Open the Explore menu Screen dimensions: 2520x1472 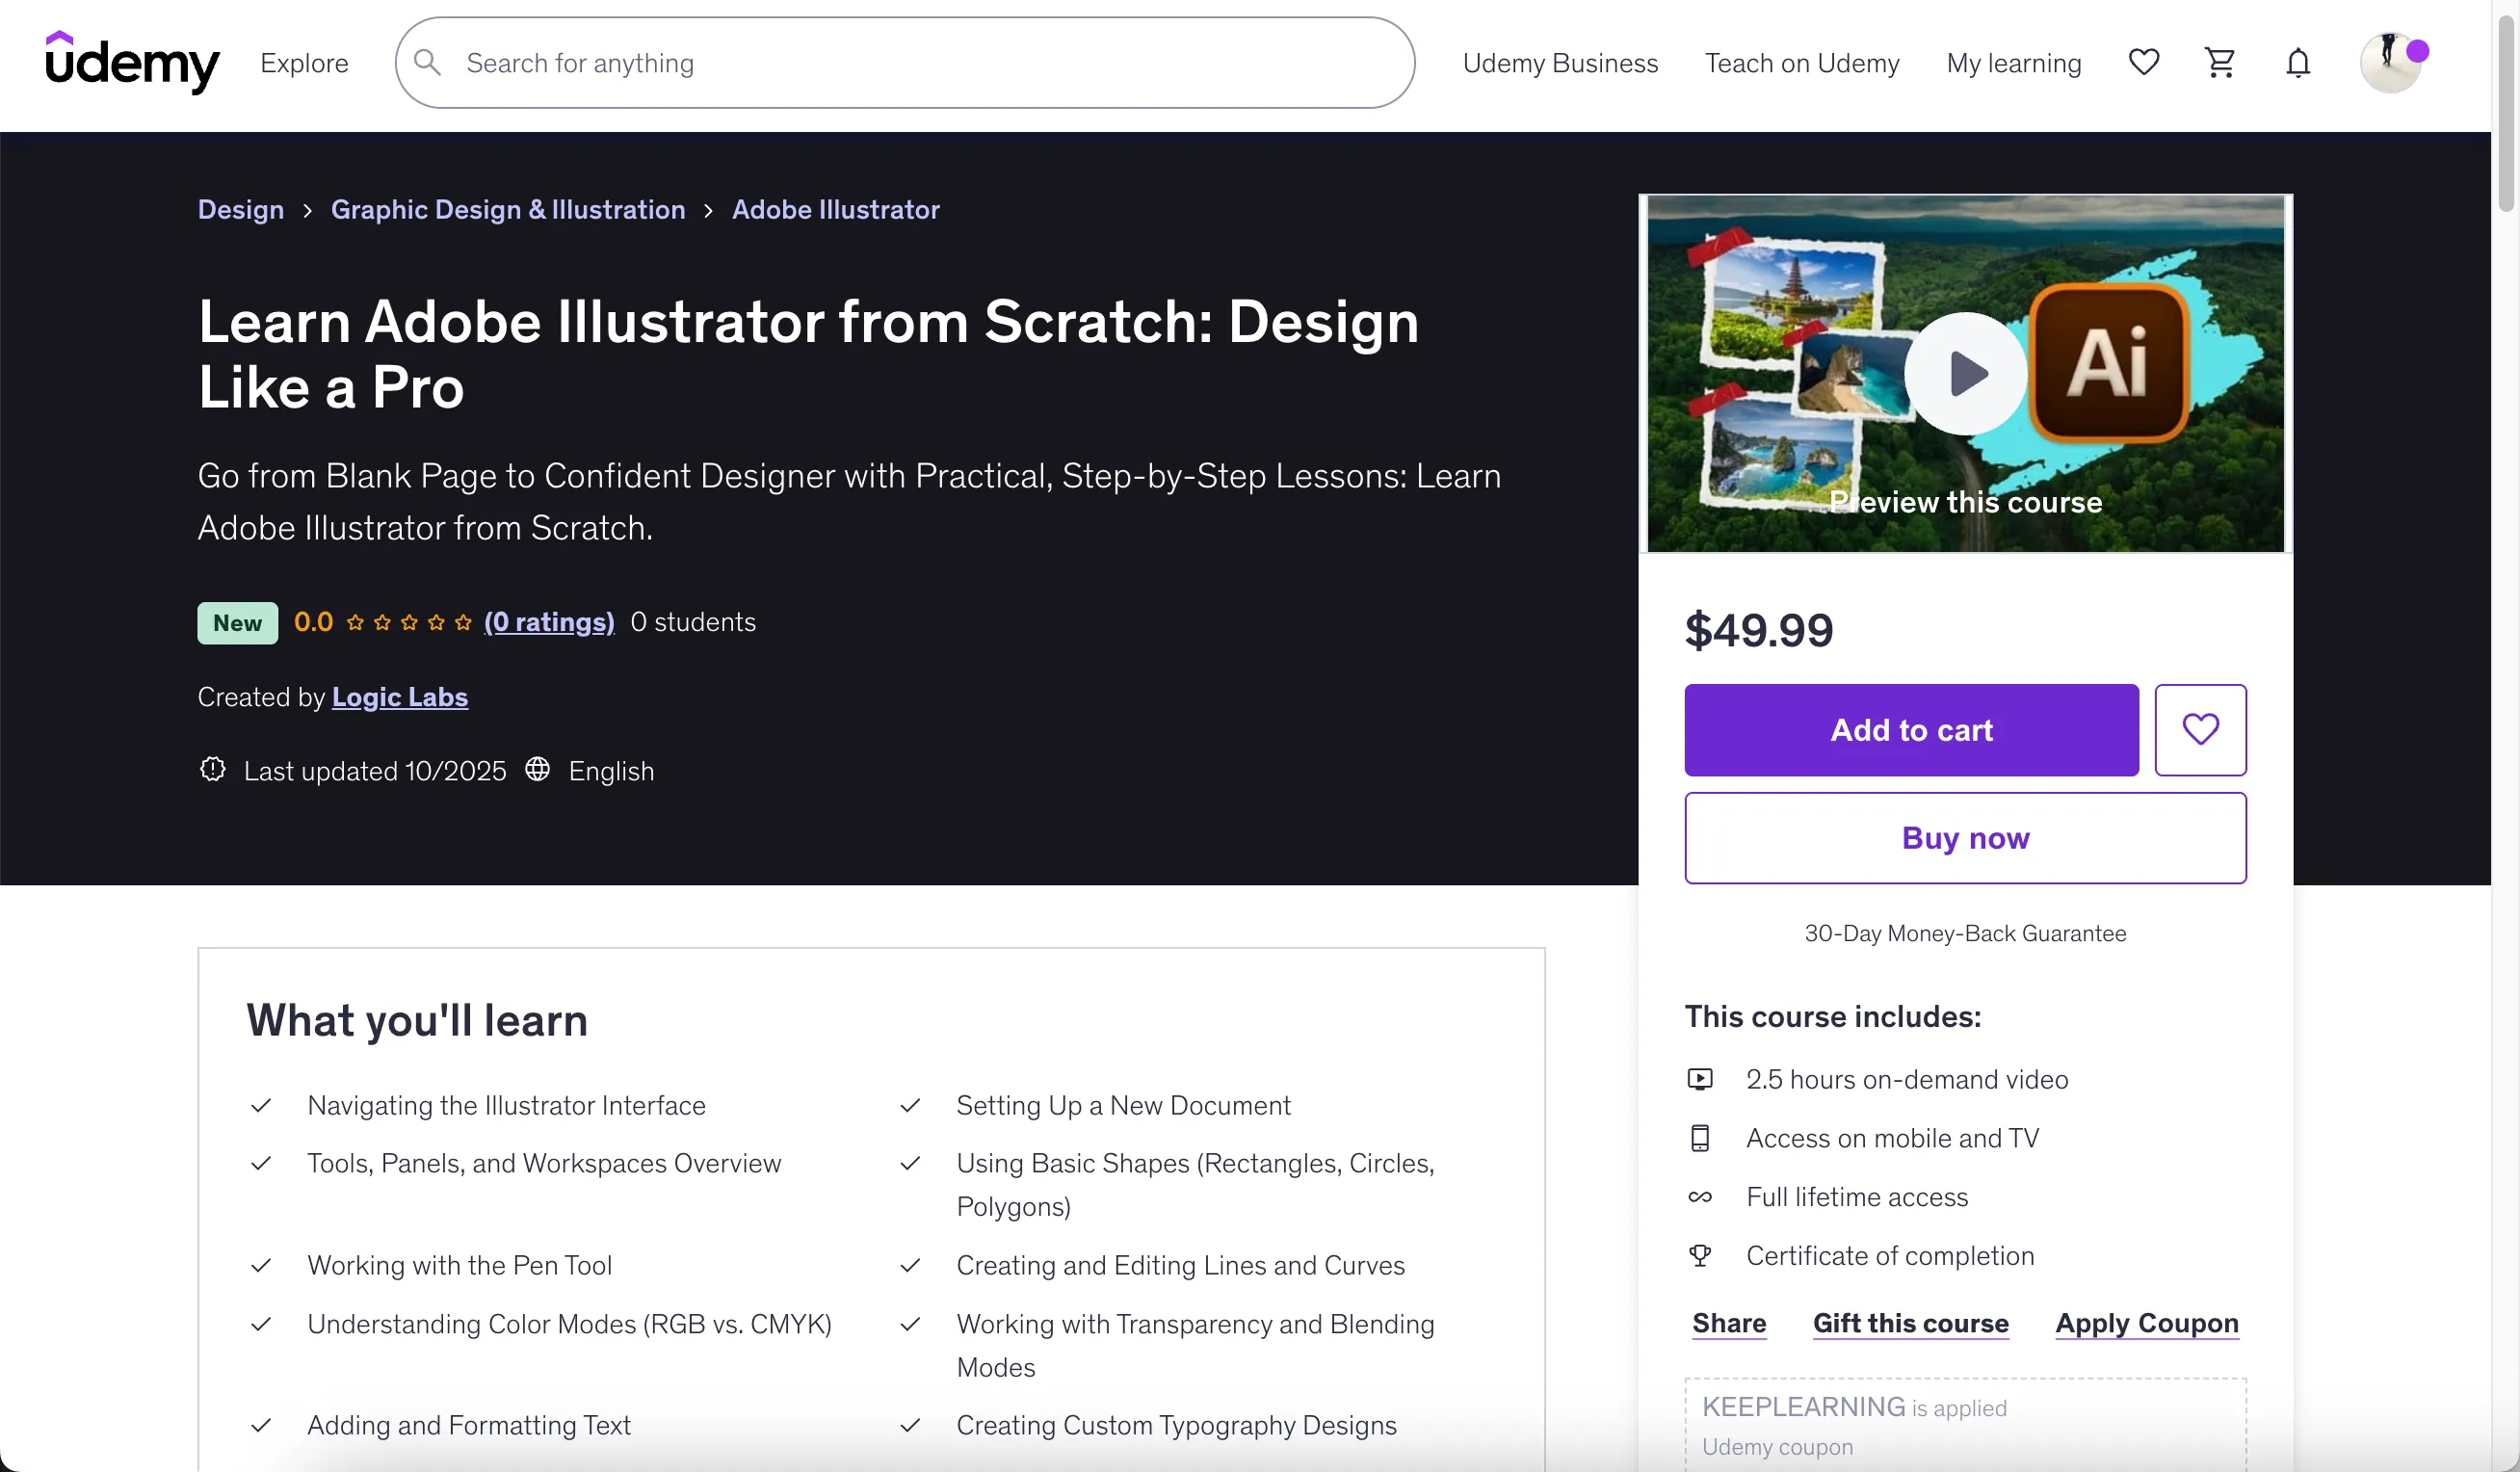304,63
